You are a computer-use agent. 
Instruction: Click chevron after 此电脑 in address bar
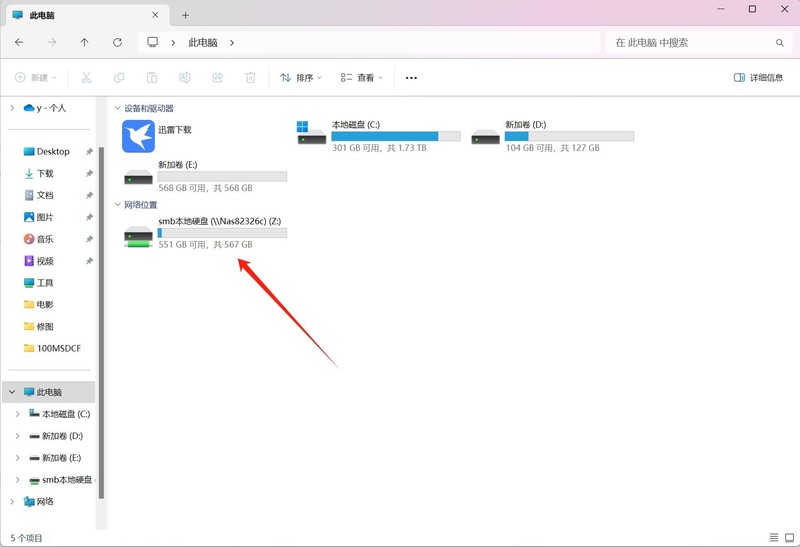pyautogui.click(x=232, y=43)
